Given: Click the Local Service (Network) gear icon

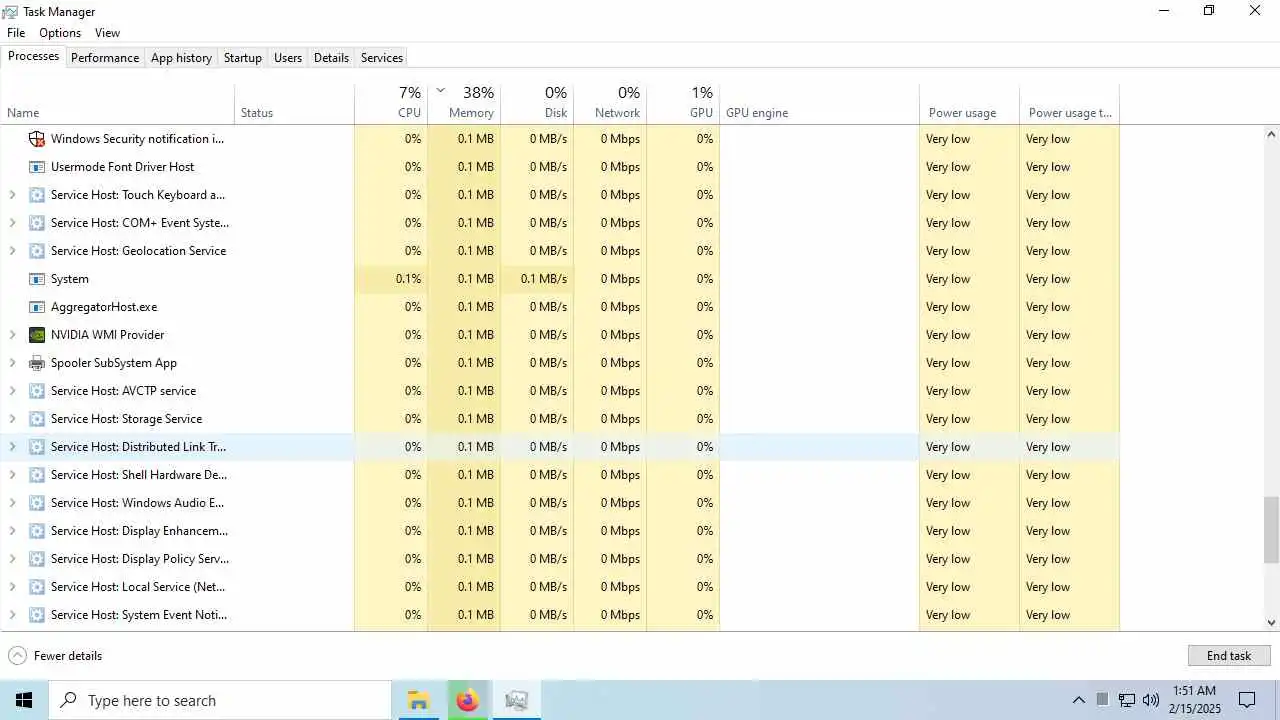Looking at the screenshot, I should pyautogui.click(x=37, y=587).
